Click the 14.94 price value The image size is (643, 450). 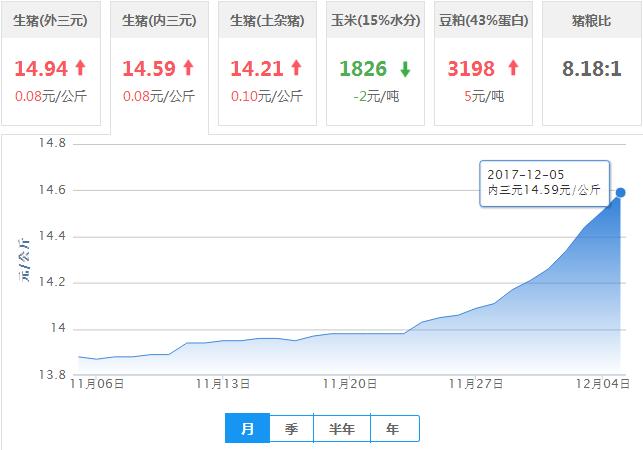pyautogui.click(x=41, y=69)
